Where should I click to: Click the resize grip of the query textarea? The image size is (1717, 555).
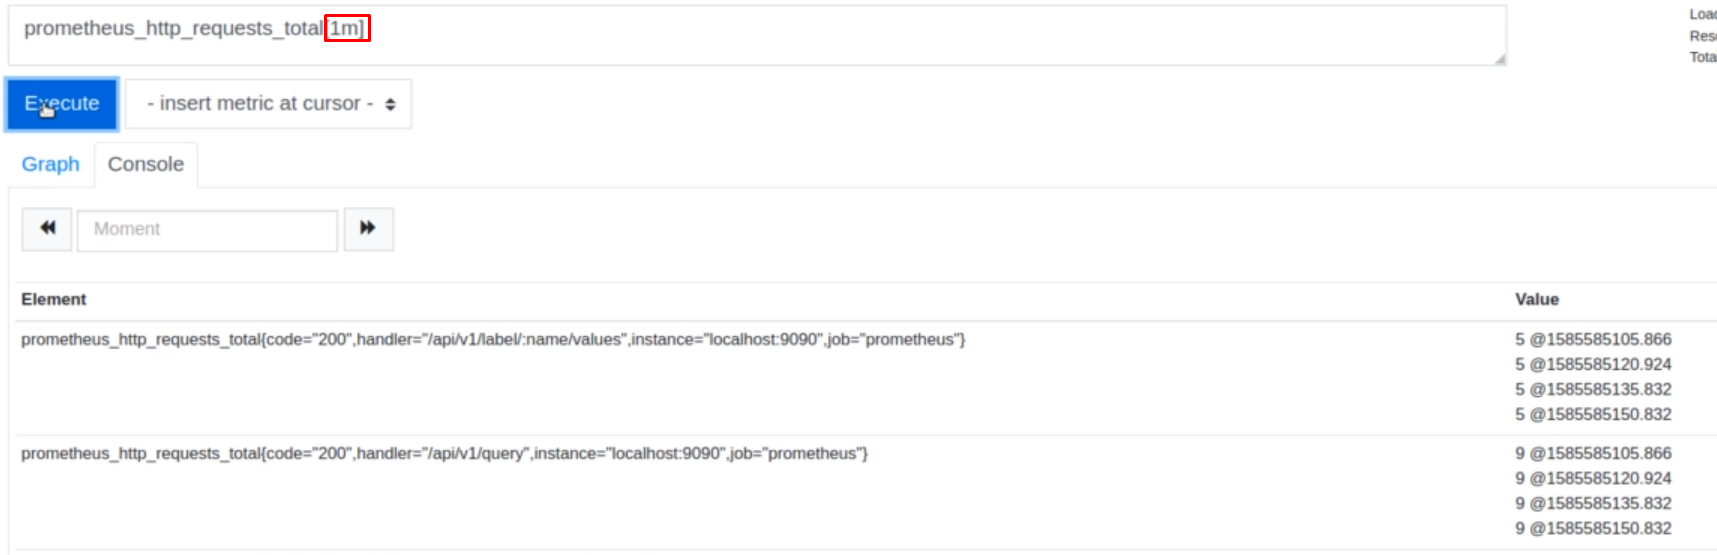[1499, 59]
